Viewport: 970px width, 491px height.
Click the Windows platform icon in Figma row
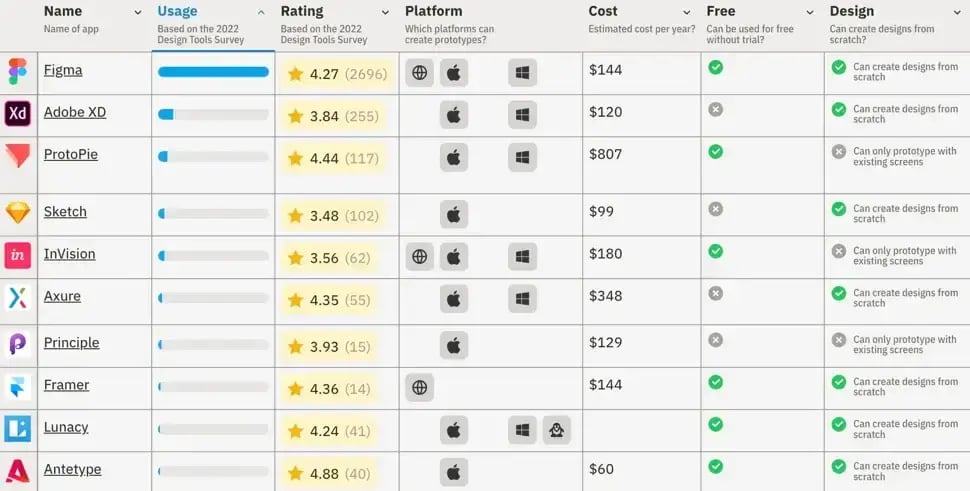coord(523,73)
